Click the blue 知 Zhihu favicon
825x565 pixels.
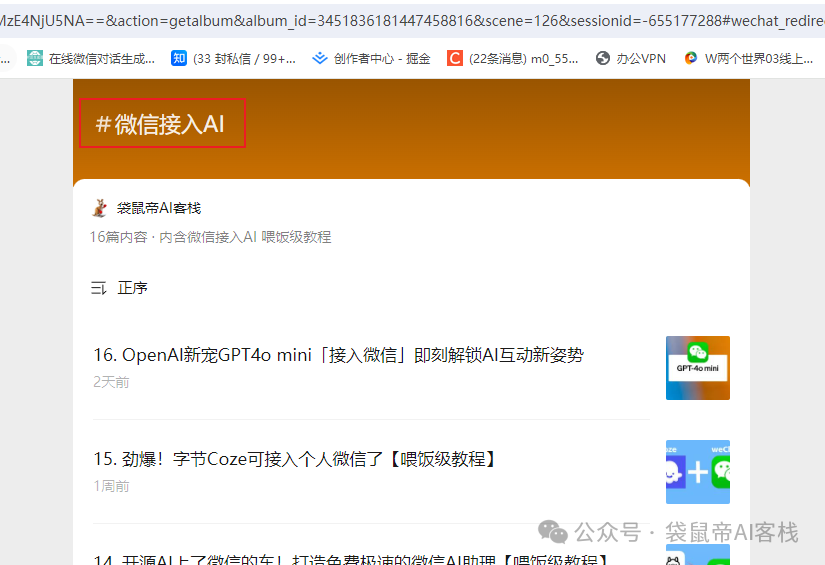[179, 58]
